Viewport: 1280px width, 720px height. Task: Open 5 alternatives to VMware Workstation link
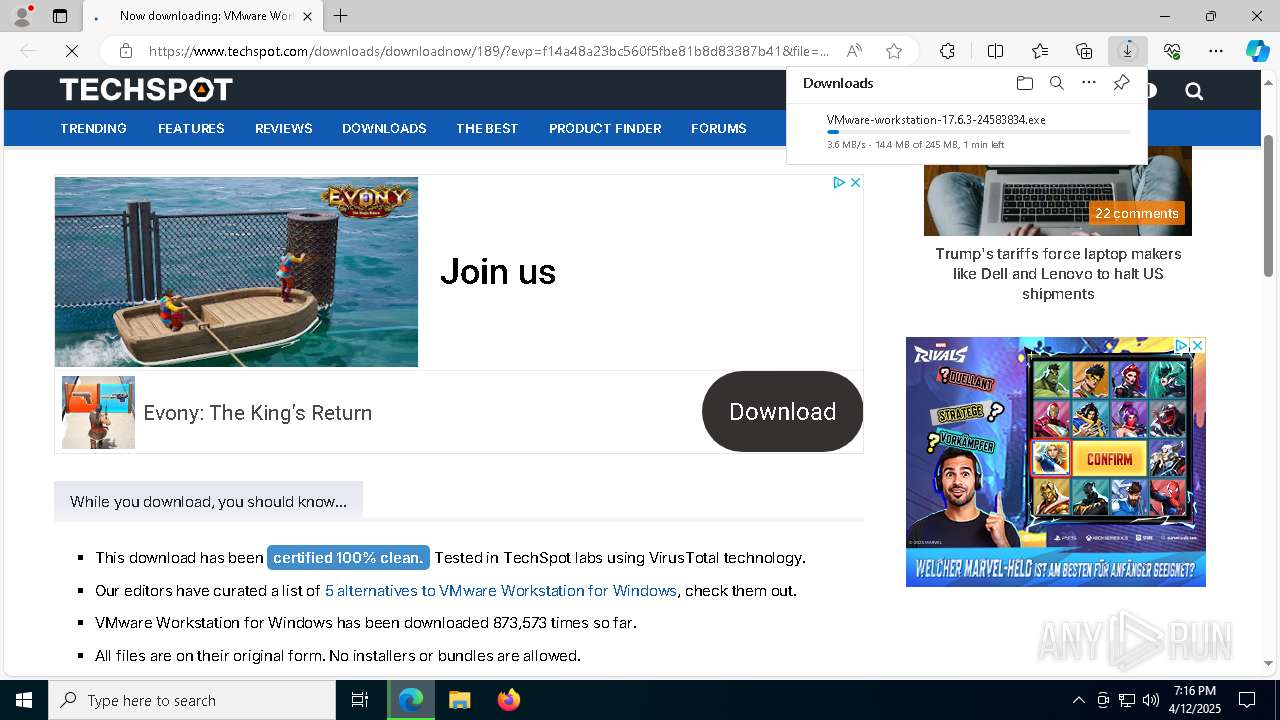point(501,590)
